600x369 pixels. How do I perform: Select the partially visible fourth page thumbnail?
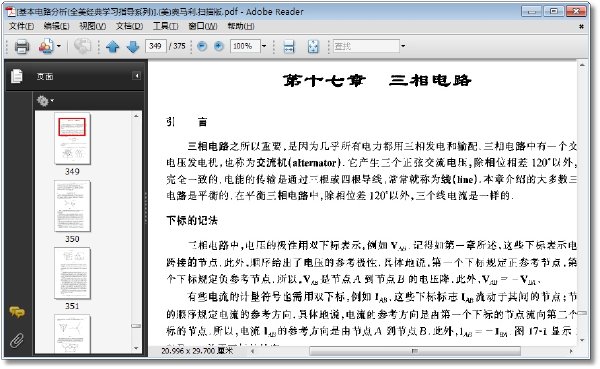point(72,334)
